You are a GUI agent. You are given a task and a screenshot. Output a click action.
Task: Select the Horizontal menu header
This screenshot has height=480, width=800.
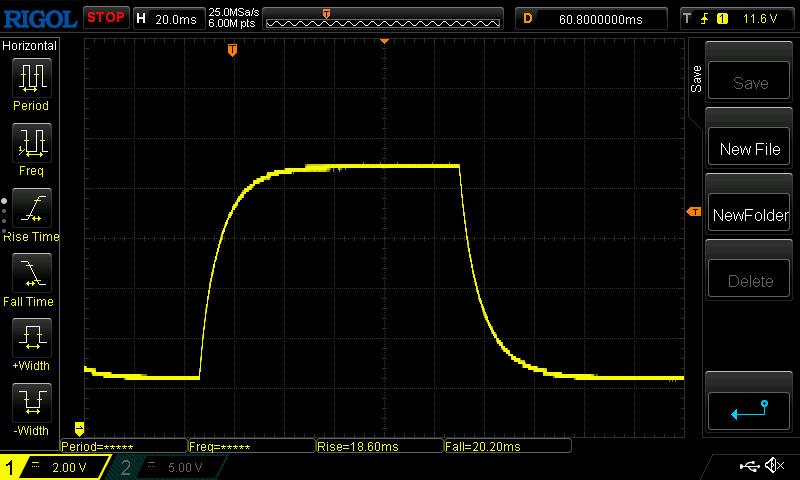30,46
